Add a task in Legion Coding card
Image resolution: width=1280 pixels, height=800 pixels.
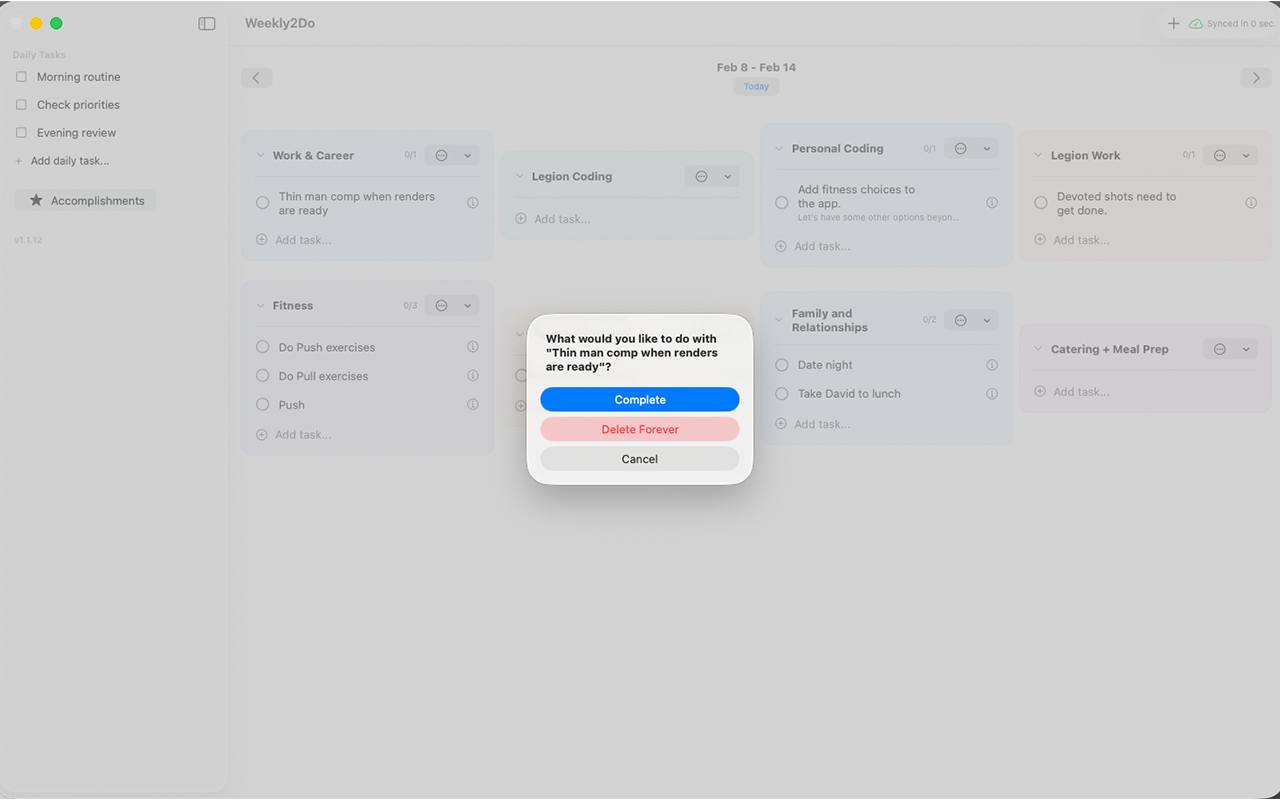click(553, 219)
